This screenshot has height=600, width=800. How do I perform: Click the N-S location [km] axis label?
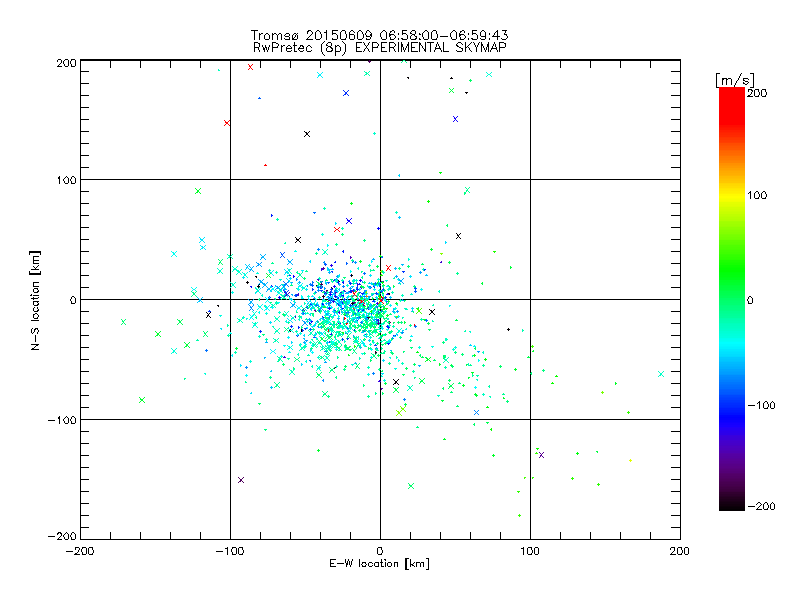tap(35, 301)
